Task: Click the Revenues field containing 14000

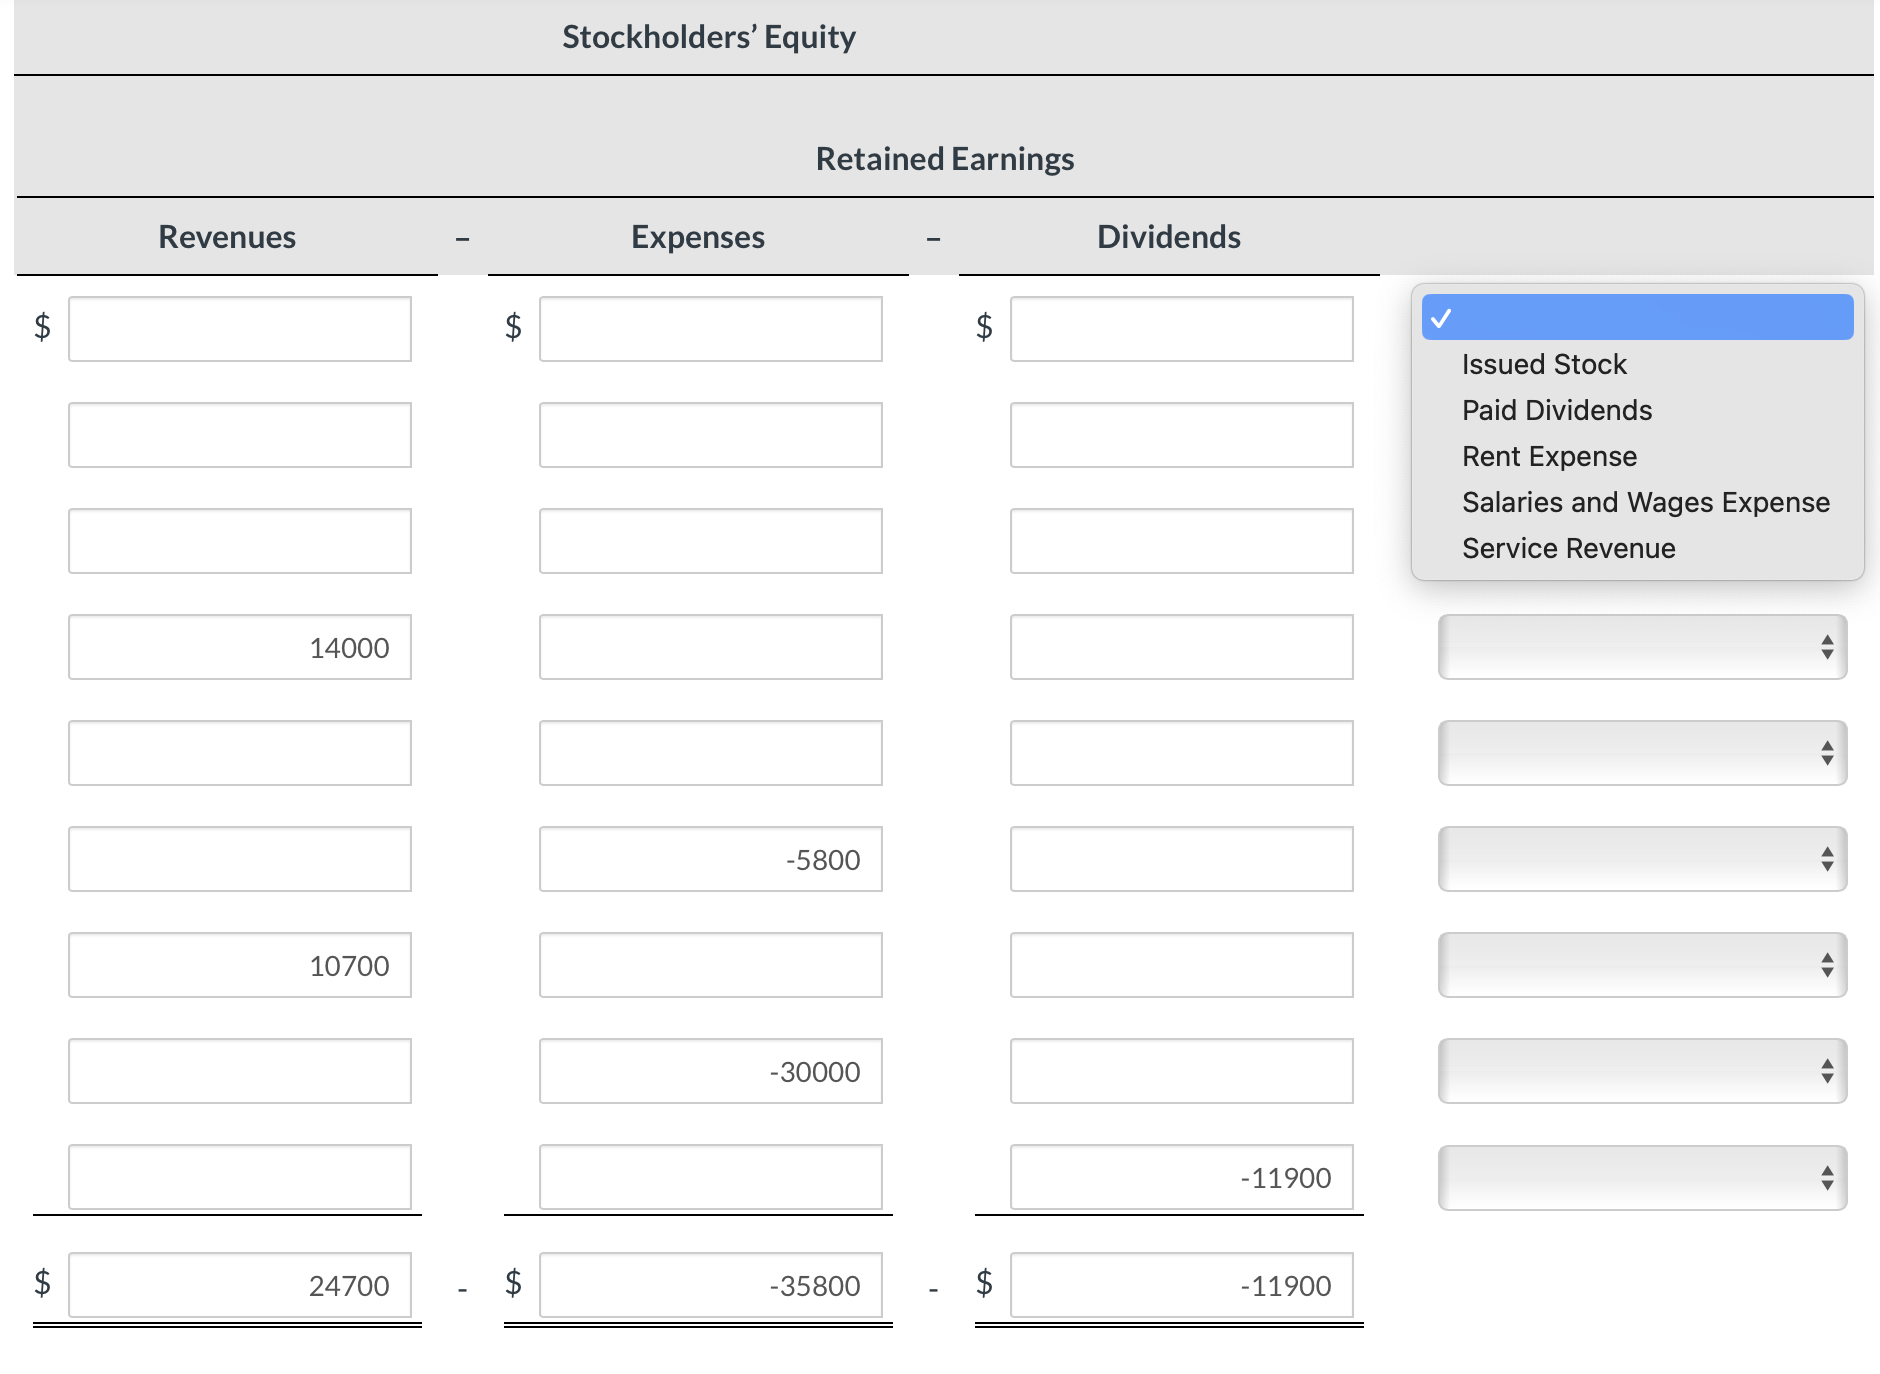Action: (x=240, y=647)
